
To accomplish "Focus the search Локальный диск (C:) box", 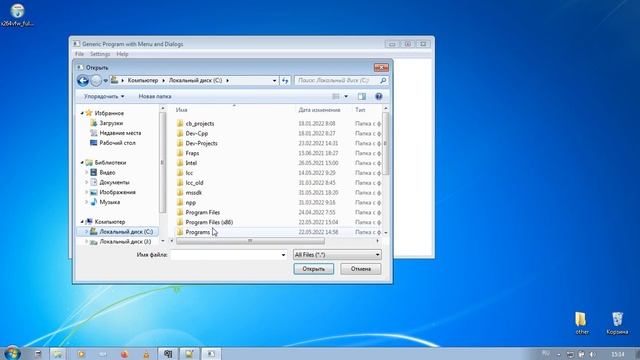I will [341, 80].
